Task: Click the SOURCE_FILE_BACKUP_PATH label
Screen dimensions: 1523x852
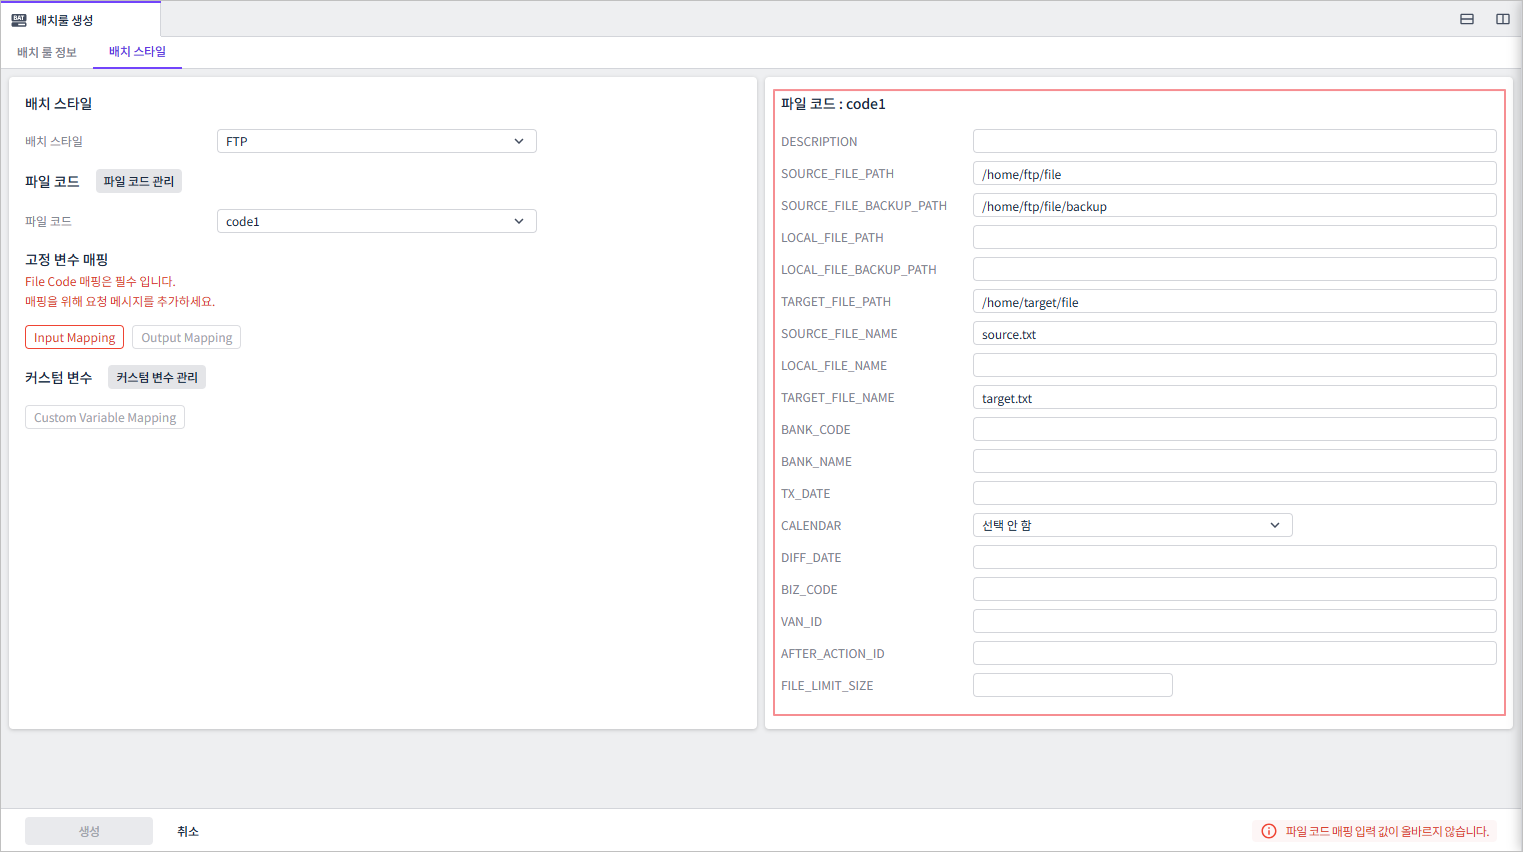Action: (864, 206)
